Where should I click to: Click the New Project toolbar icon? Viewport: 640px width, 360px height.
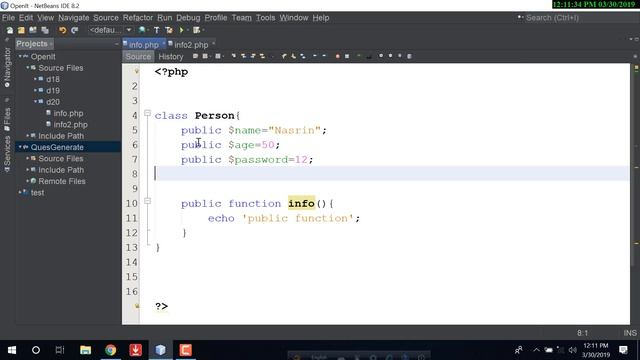(x=21, y=30)
